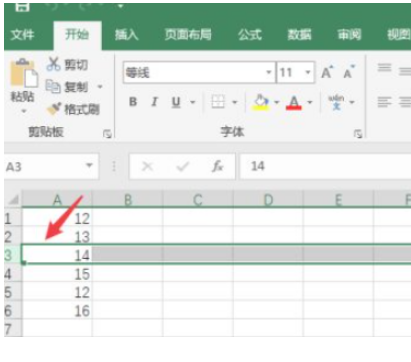This screenshot has height=362, width=411.
Task: Toggle bold formatting
Action: point(133,102)
